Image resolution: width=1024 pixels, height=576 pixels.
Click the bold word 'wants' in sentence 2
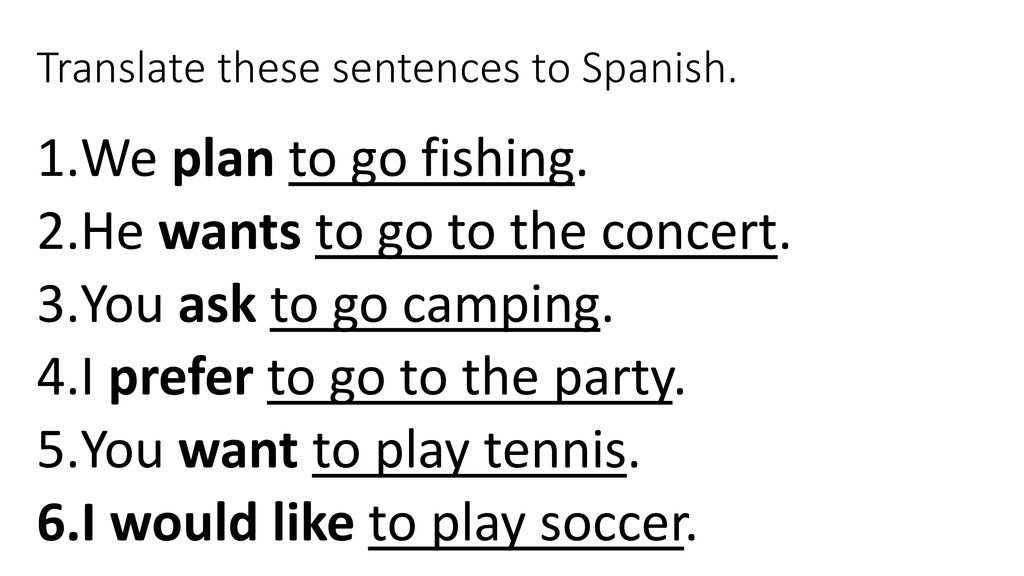point(229,232)
